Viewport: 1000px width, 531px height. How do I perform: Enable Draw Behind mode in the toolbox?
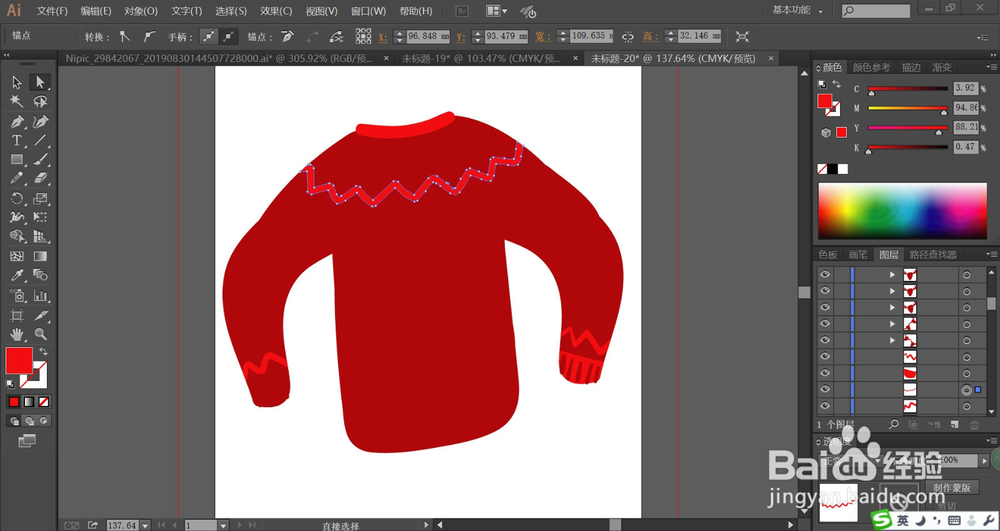click(x=29, y=421)
